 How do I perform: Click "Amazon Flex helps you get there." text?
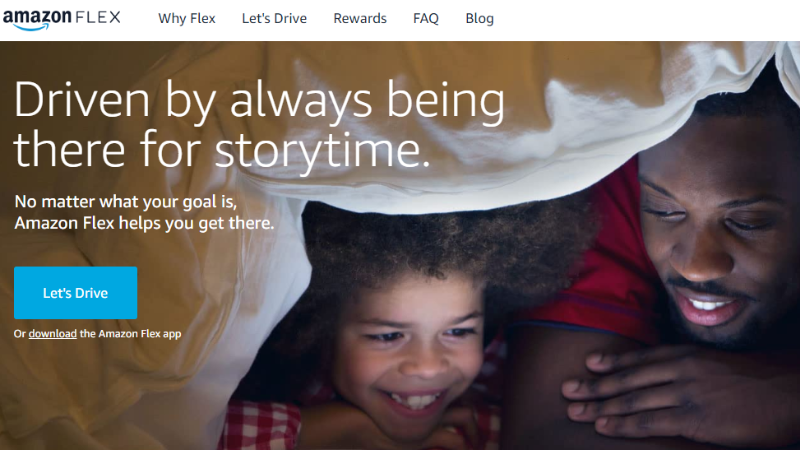pyautogui.click(x=144, y=223)
